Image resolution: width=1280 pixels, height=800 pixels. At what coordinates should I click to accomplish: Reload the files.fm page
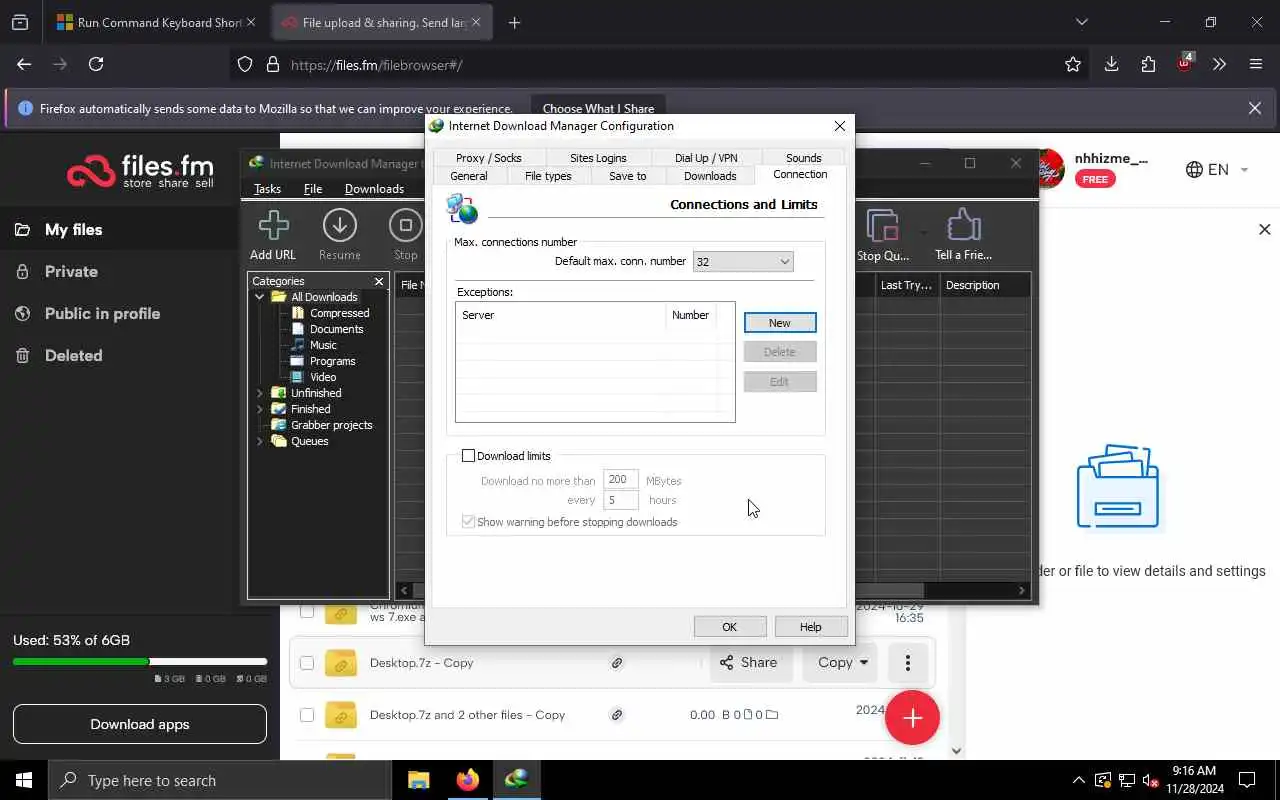pos(96,64)
